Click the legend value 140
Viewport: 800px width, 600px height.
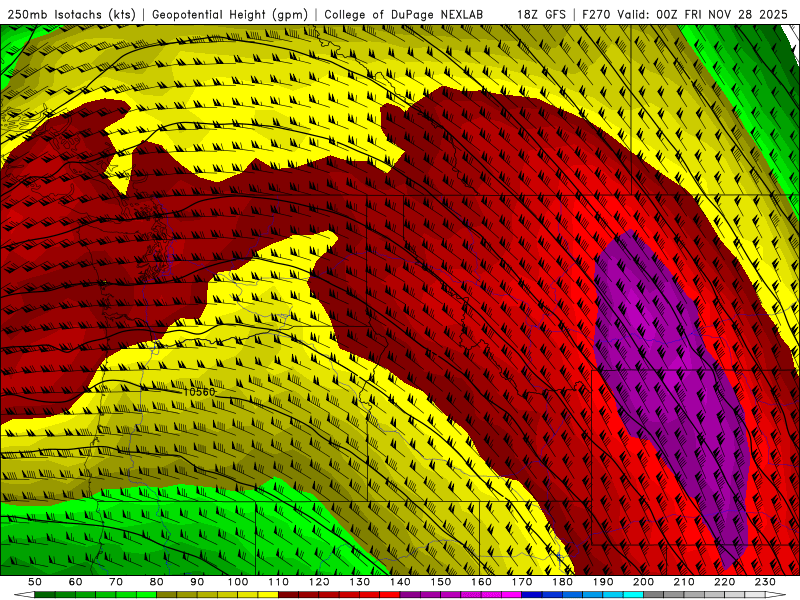(x=401, y=582)
